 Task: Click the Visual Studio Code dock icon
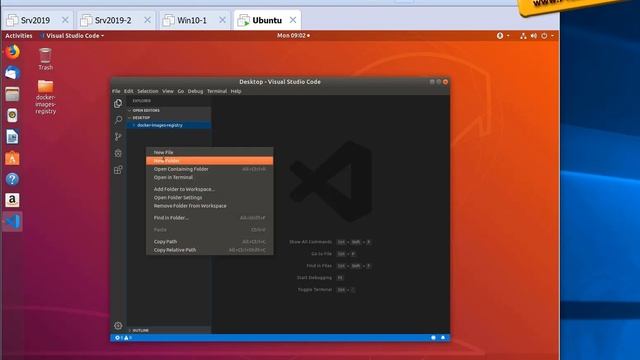click(x=12, y=222)
